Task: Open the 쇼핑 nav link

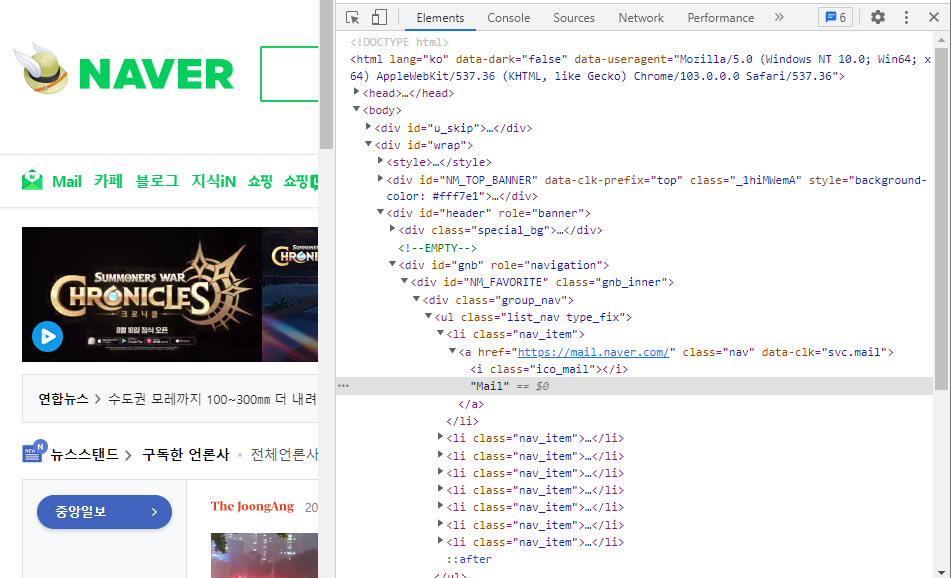Action: (x=260, y=181)
